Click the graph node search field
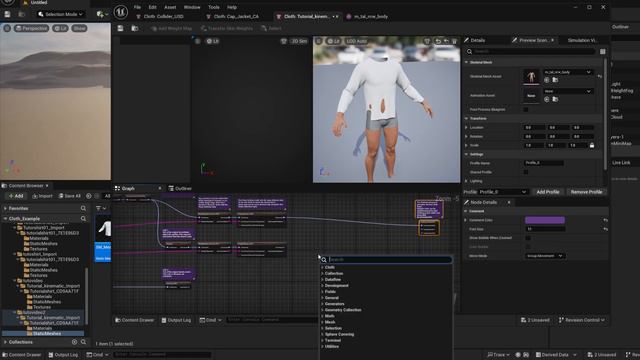Image resolution: width=640 pixels, height=360 pixels. click(x=386, y=260)
